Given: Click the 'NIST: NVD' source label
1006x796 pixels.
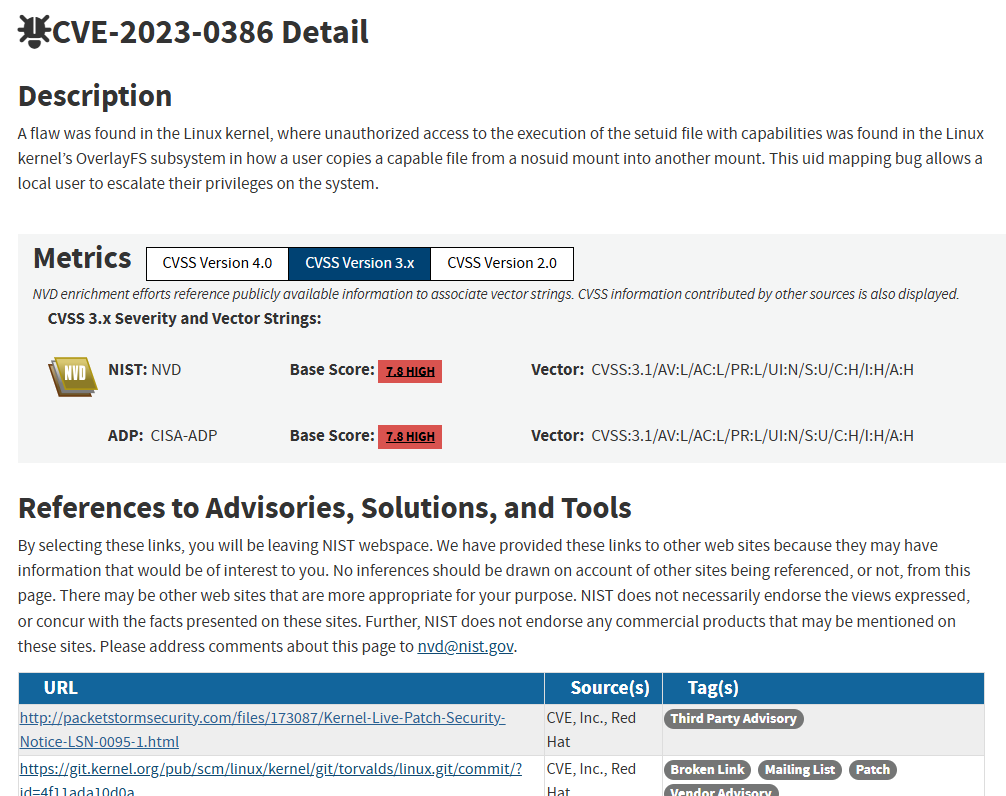Looking at the screenshot, I should [x=144, y=370].
